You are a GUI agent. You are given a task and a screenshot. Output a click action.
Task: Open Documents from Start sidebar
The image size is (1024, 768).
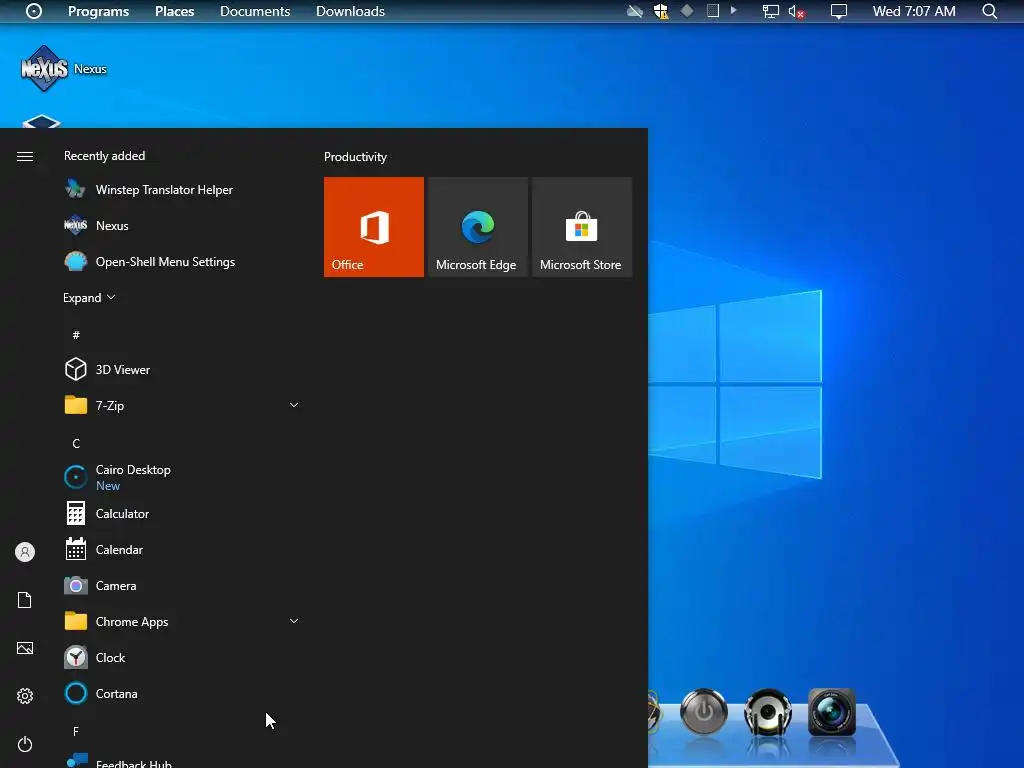click(25, 600)
